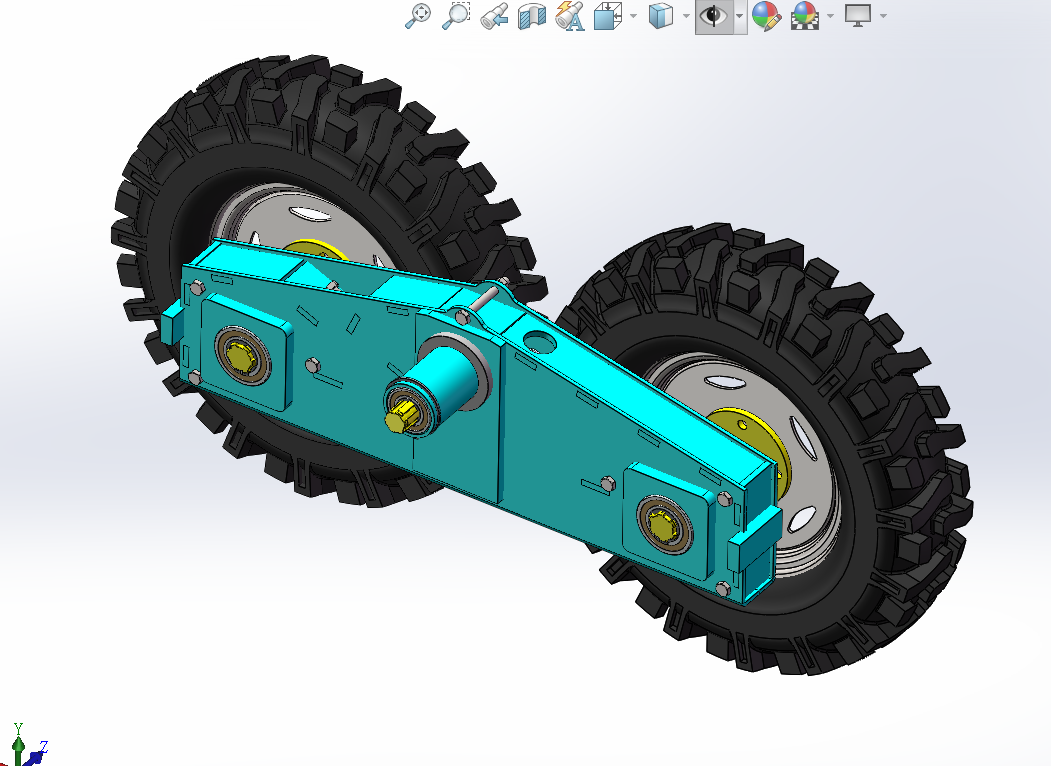Click the View Orientation cube icon
The width and height of the screenshot is (1051, 766).
point(607,16)
